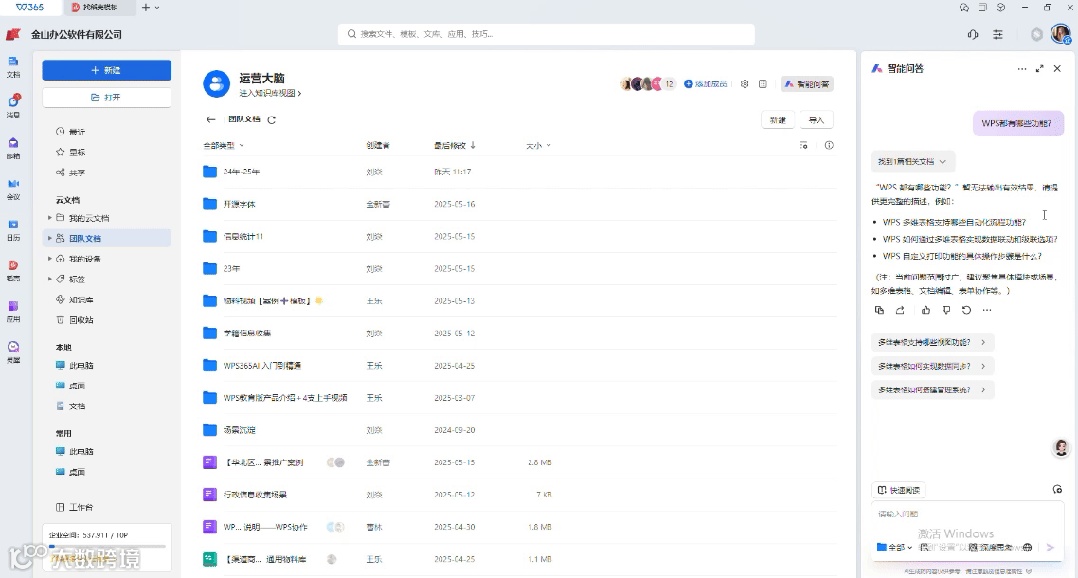Regenerate the AI answer
Viewport: 1078px width, 578px height.
[x=967, y=310]
